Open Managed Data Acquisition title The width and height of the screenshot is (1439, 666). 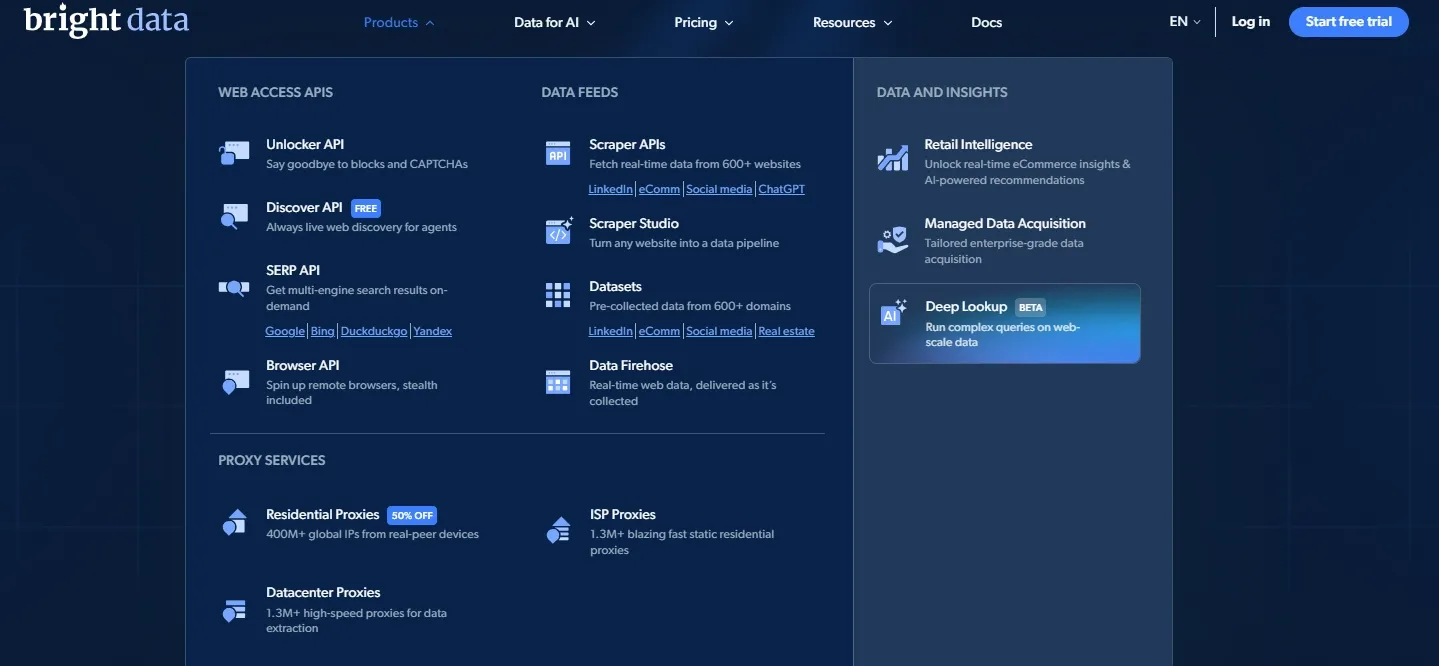(x=1005, y=223)
